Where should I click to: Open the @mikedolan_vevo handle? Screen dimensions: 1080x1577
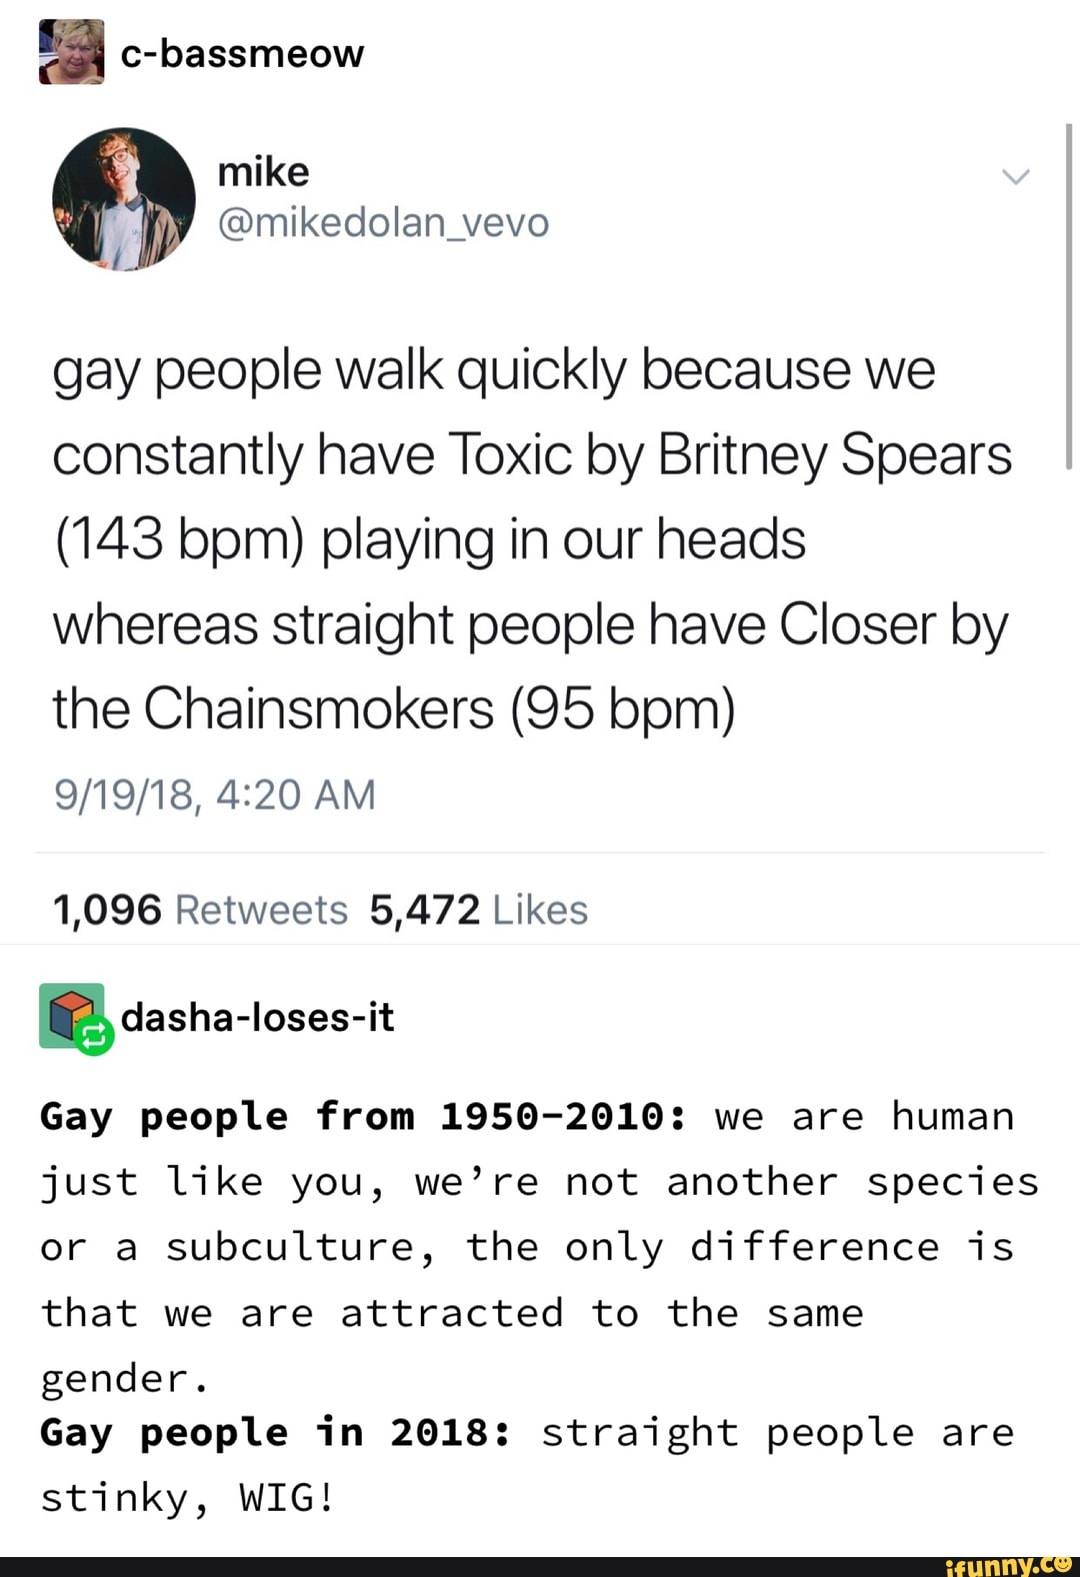coord(383,222)
